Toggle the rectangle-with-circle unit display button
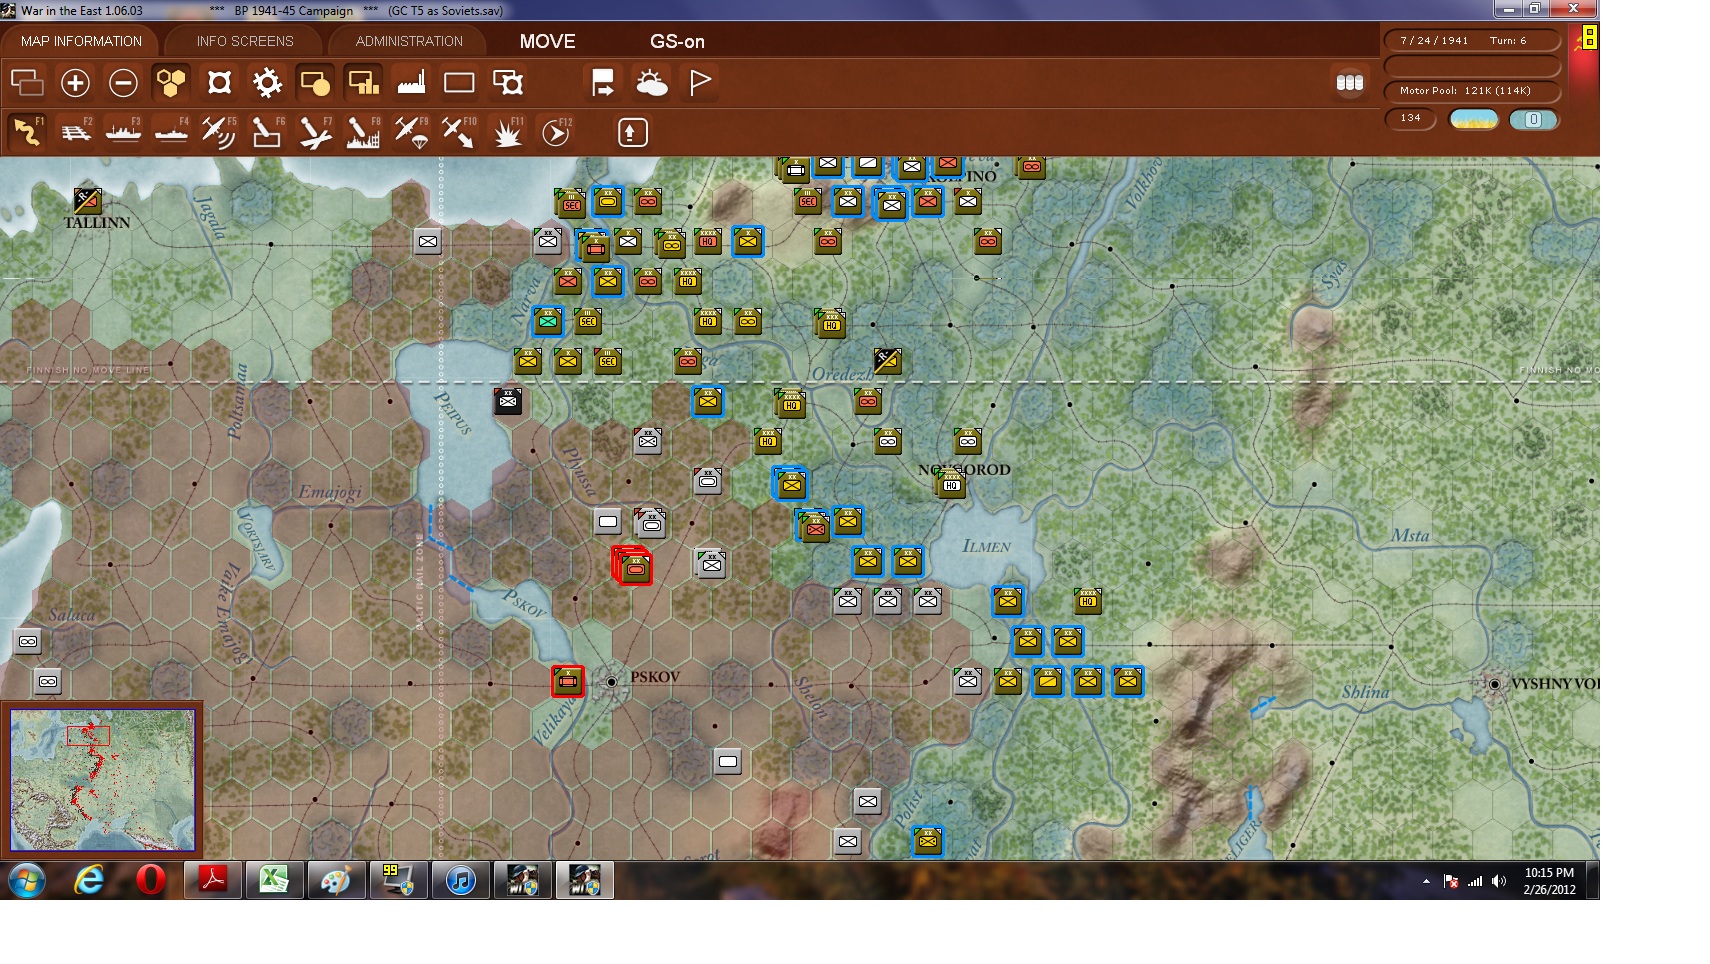The width and height of the screenshot is (1710, 964). (315, 83)
